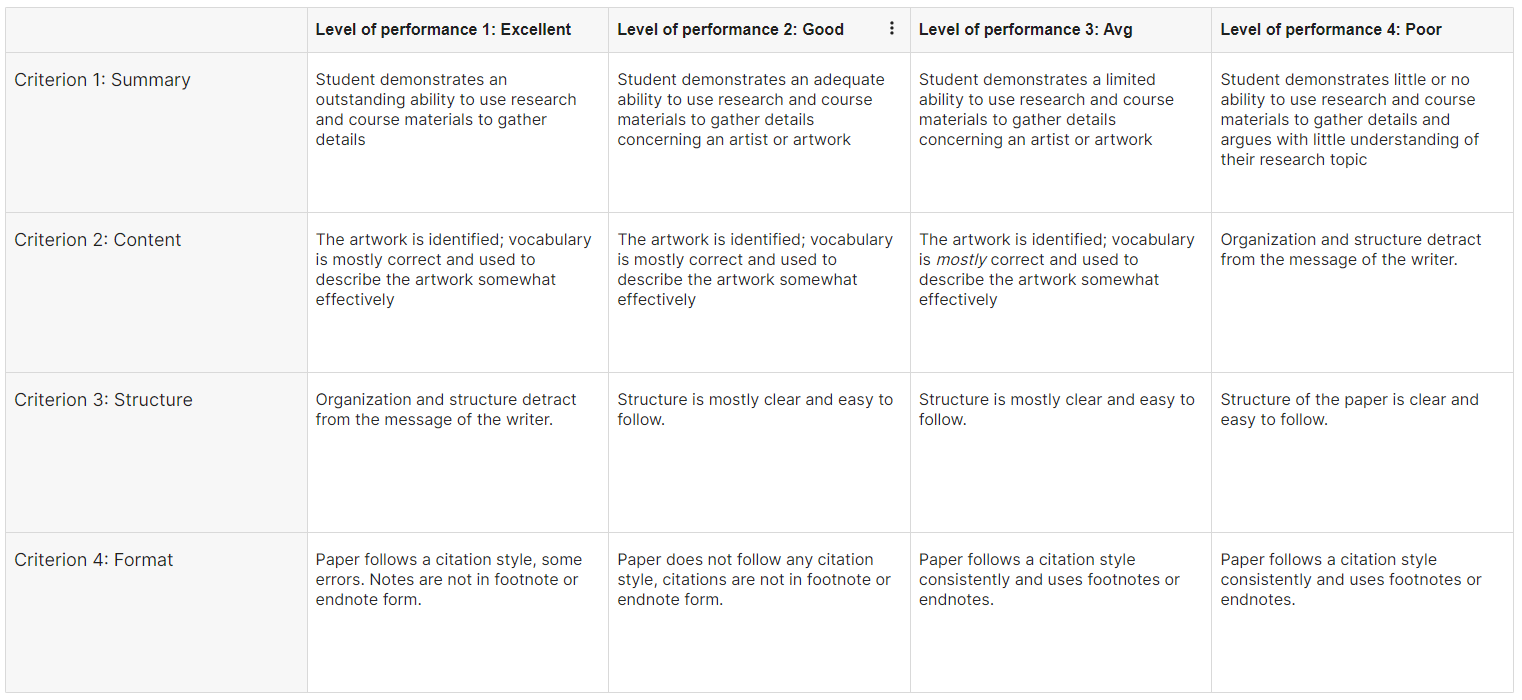Edit the Content cell under Excellent
Viewport: 1522px width, 700px height.
(453, 270)
